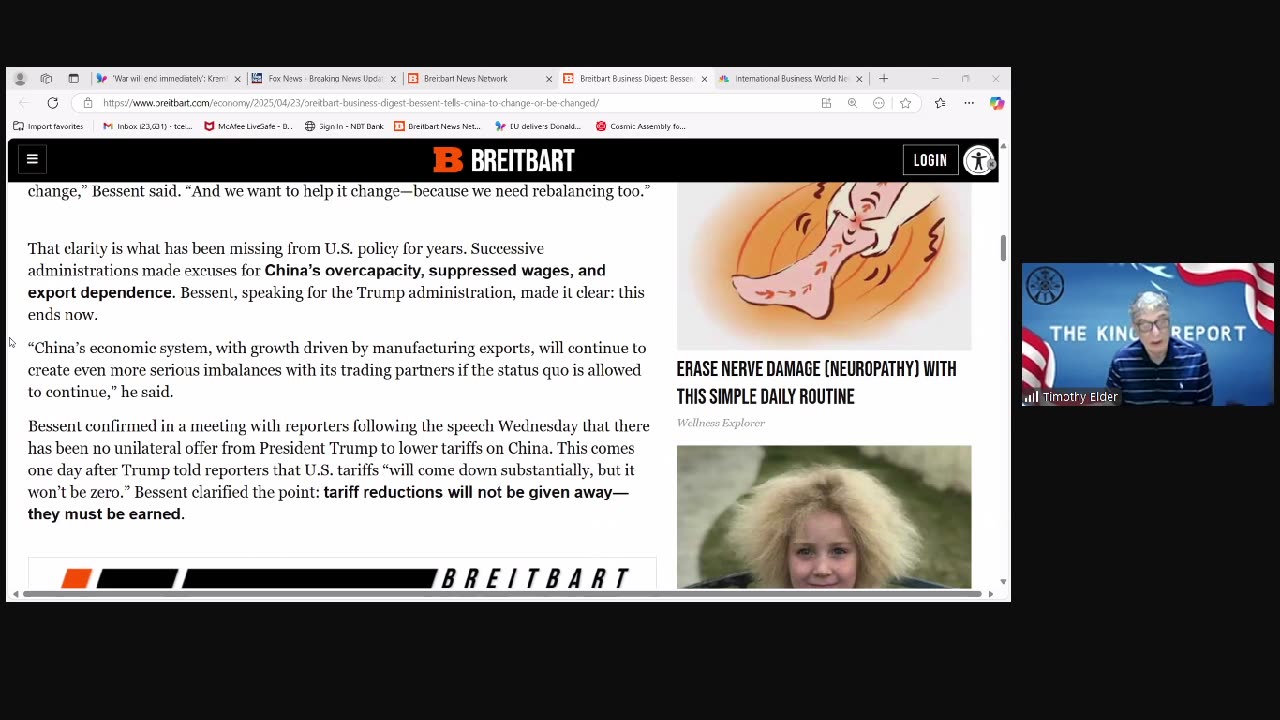This screenshot has width=1280, height=720.
Task: Open the tab actions menu icon
Action: pyautogui.click(x=73, y=78)
